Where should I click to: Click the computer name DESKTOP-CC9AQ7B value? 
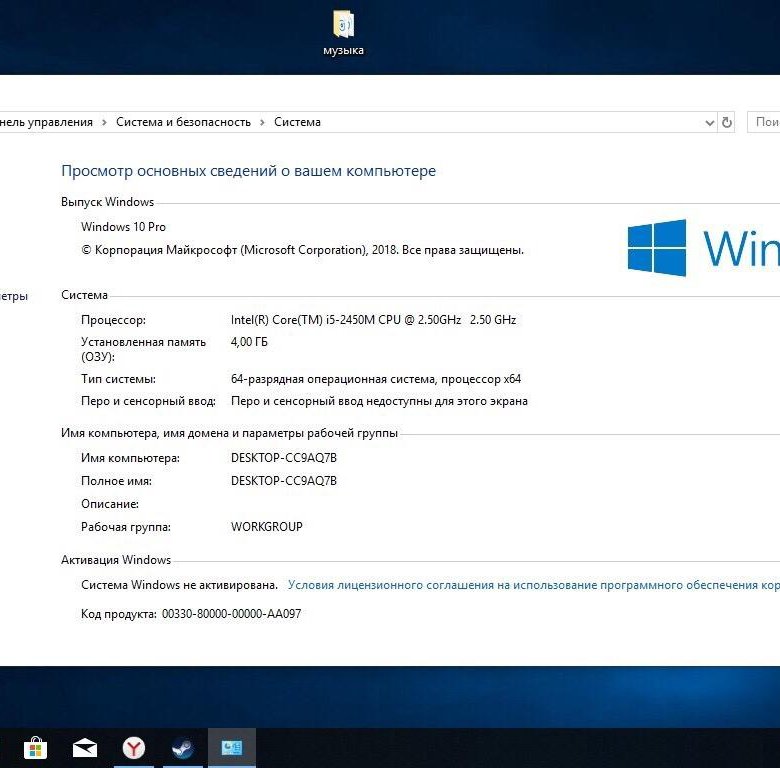pyautogui.click(x=284, y=458)
